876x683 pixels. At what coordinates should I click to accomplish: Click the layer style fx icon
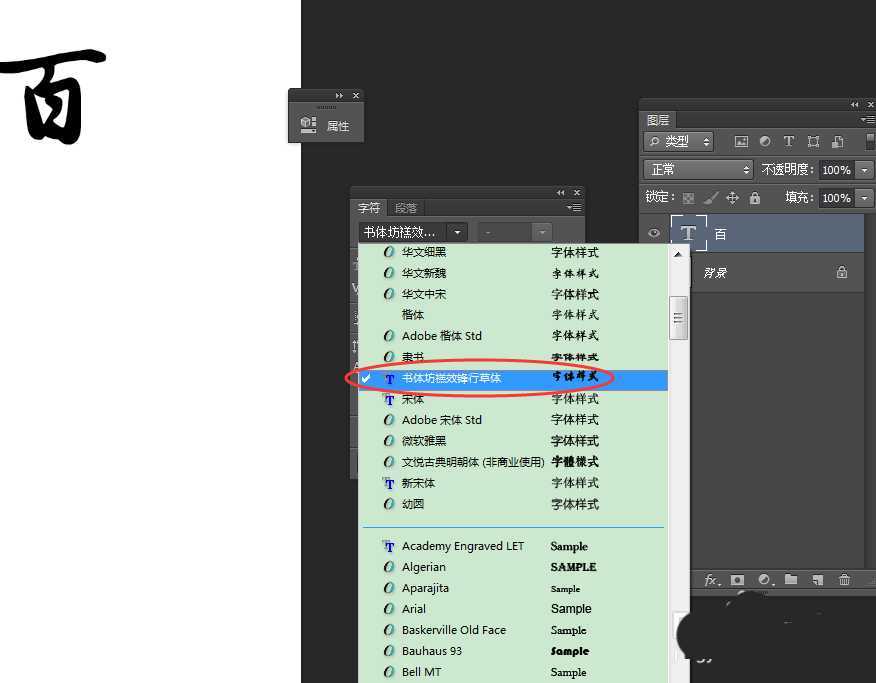click(712, 580)
